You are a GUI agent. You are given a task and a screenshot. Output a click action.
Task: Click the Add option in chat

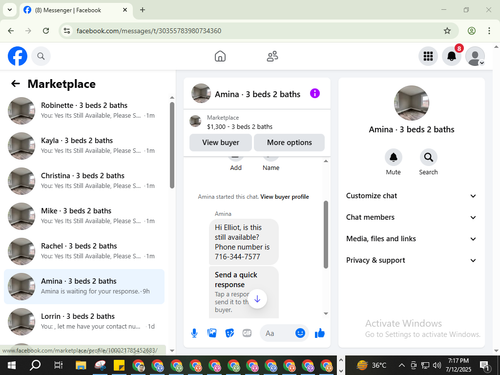[x=235, y=164]
